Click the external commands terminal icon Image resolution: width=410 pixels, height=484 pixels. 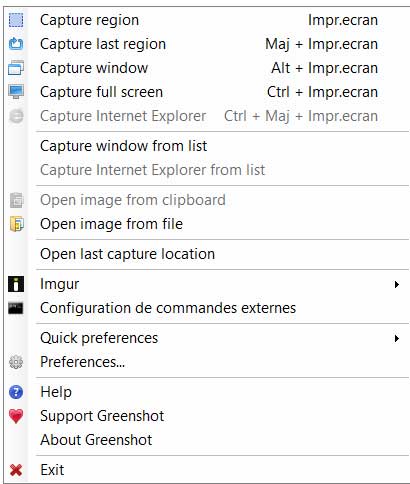click(x=16, y=308)
